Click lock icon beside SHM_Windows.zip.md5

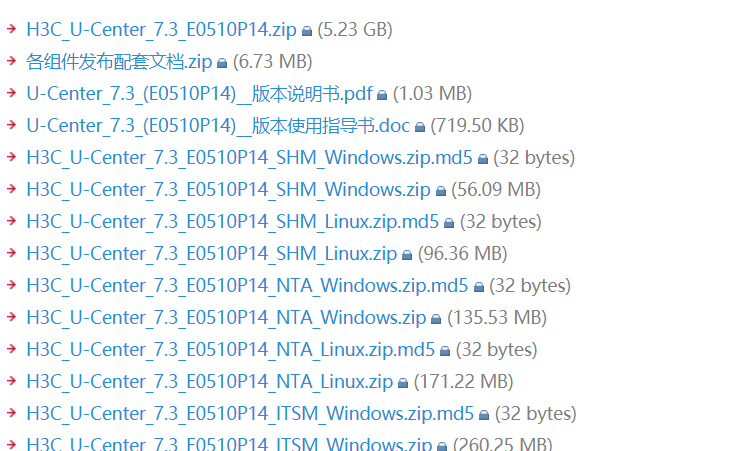pyautogui.click(x=484, y=159)
